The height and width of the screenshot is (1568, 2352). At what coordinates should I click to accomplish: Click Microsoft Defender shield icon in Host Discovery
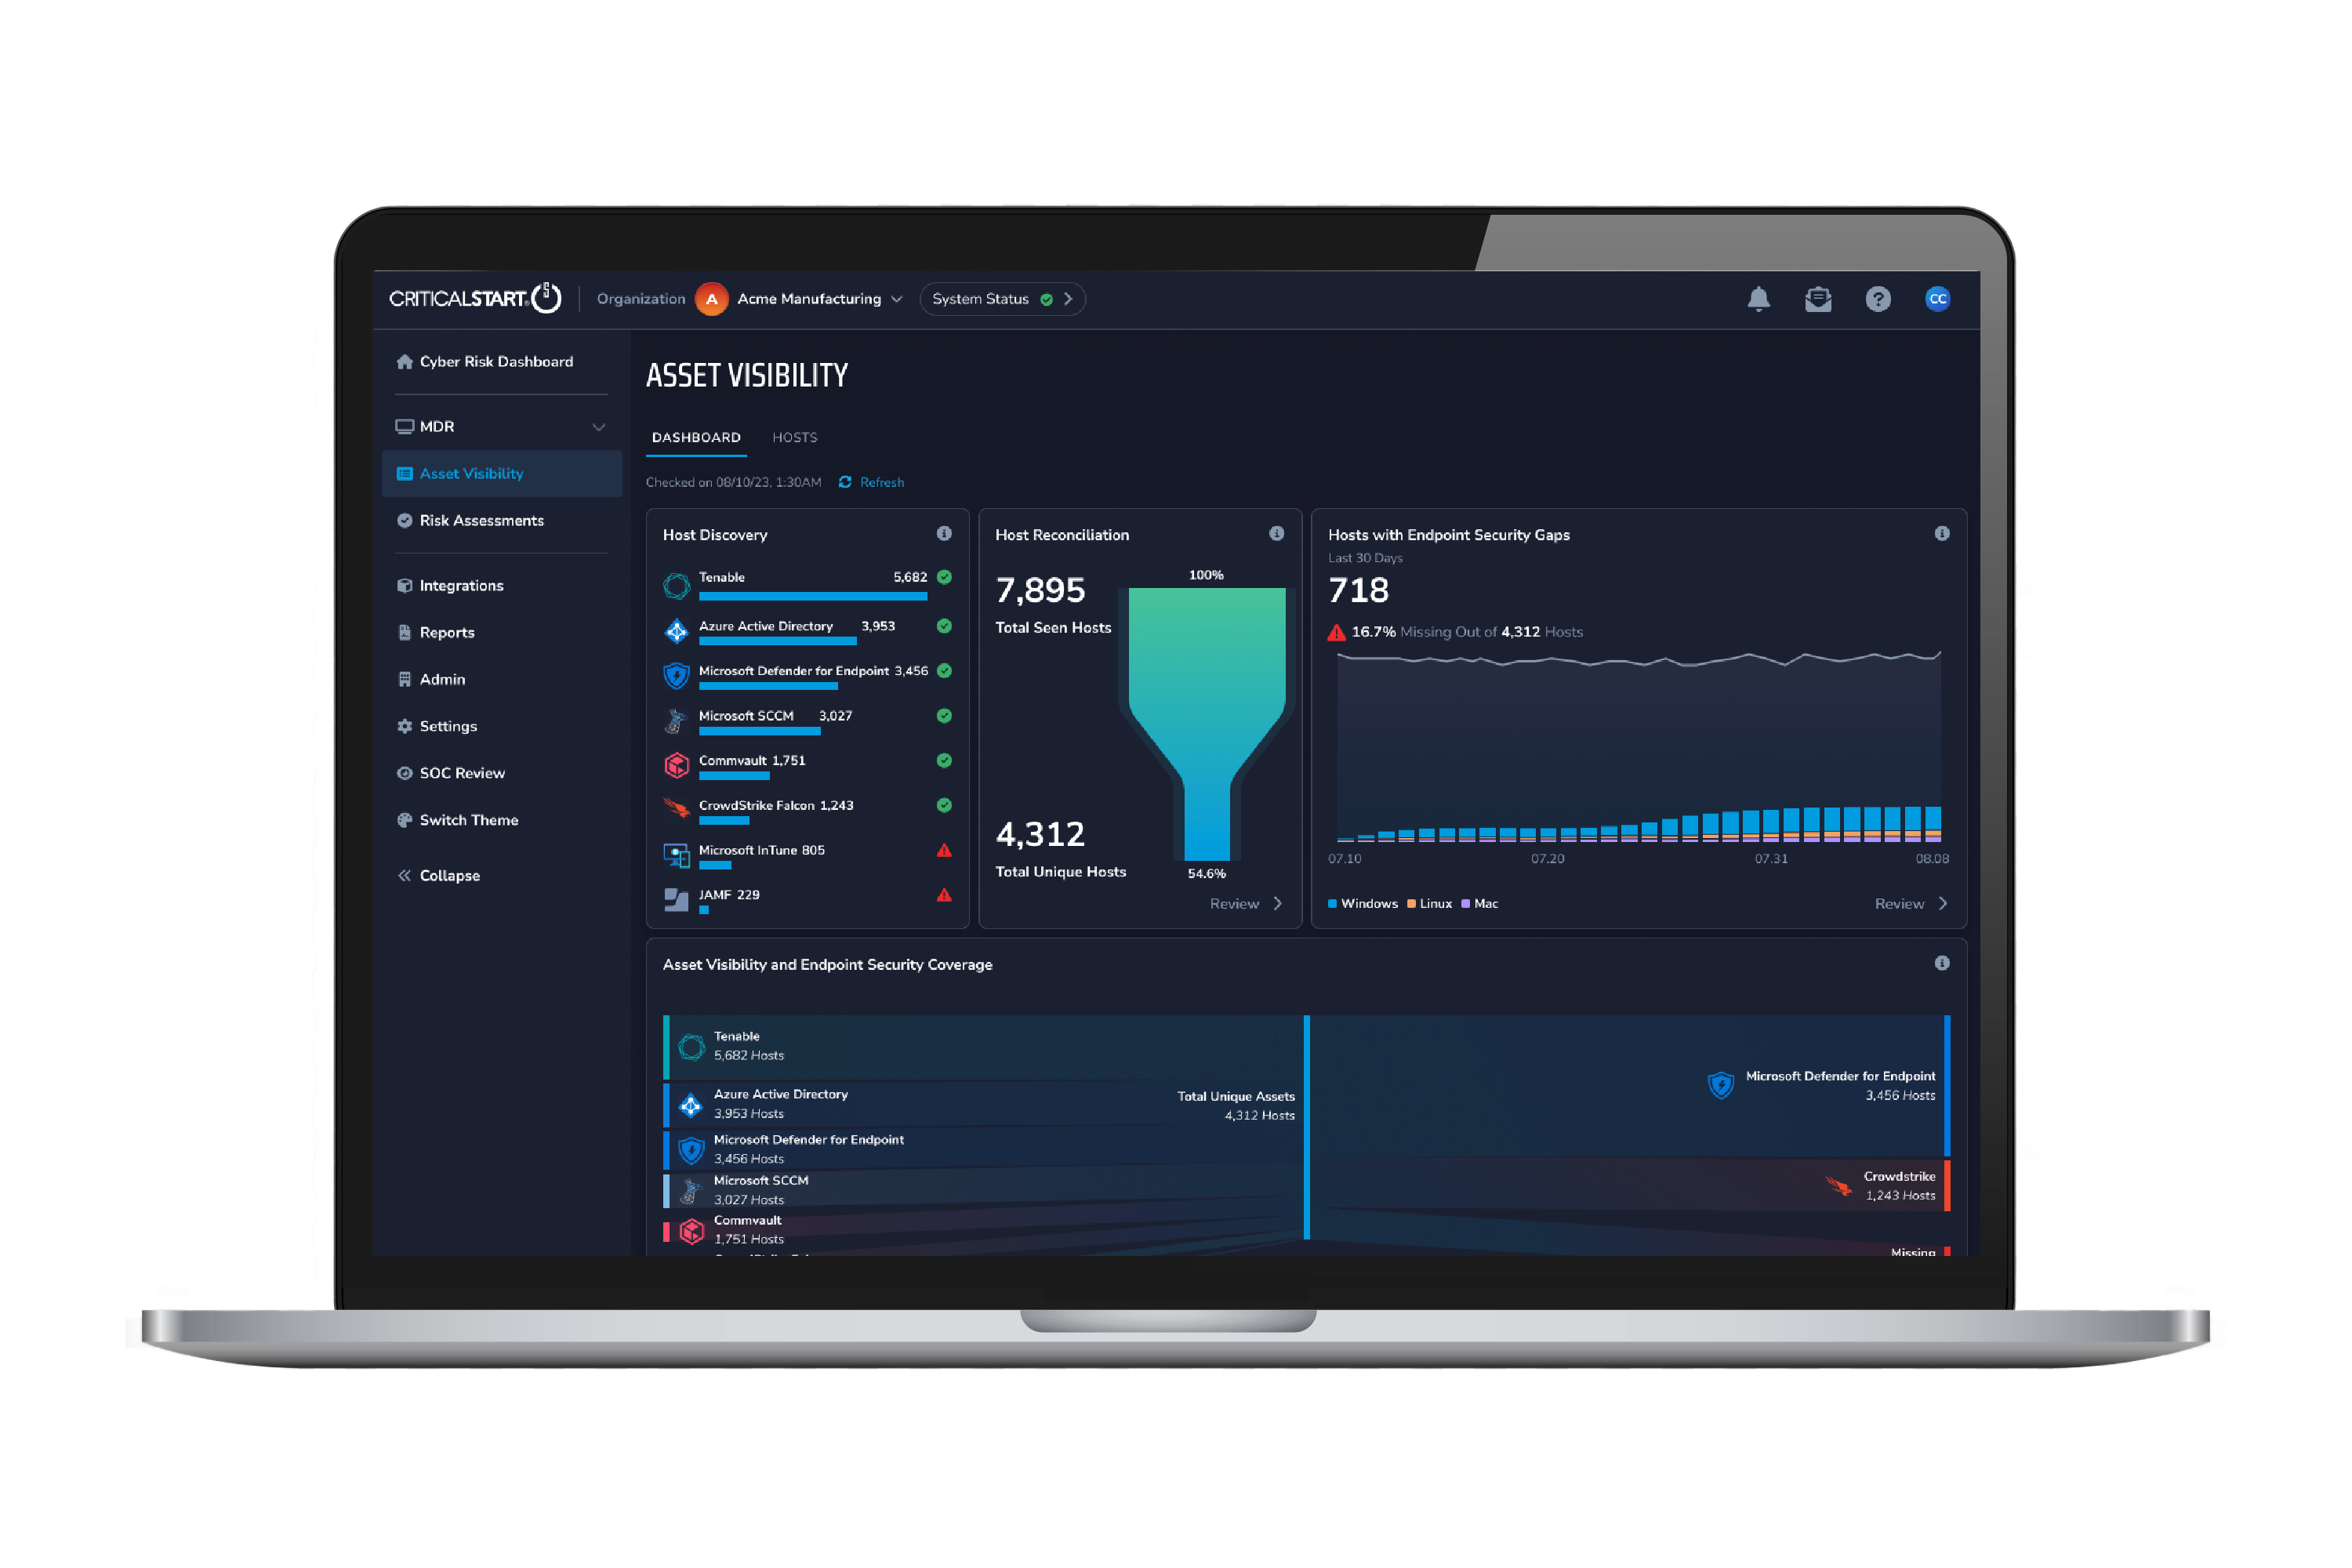(677, 676)
